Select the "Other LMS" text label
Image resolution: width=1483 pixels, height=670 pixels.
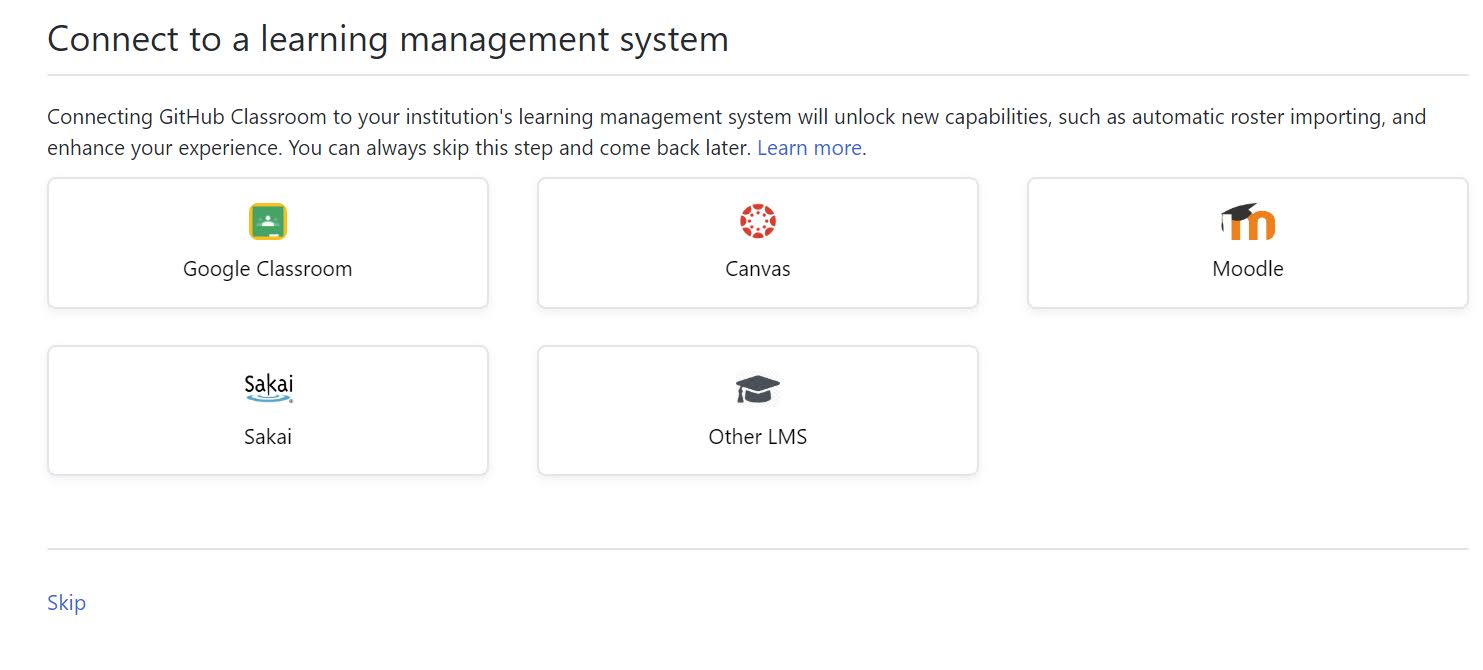757,437
